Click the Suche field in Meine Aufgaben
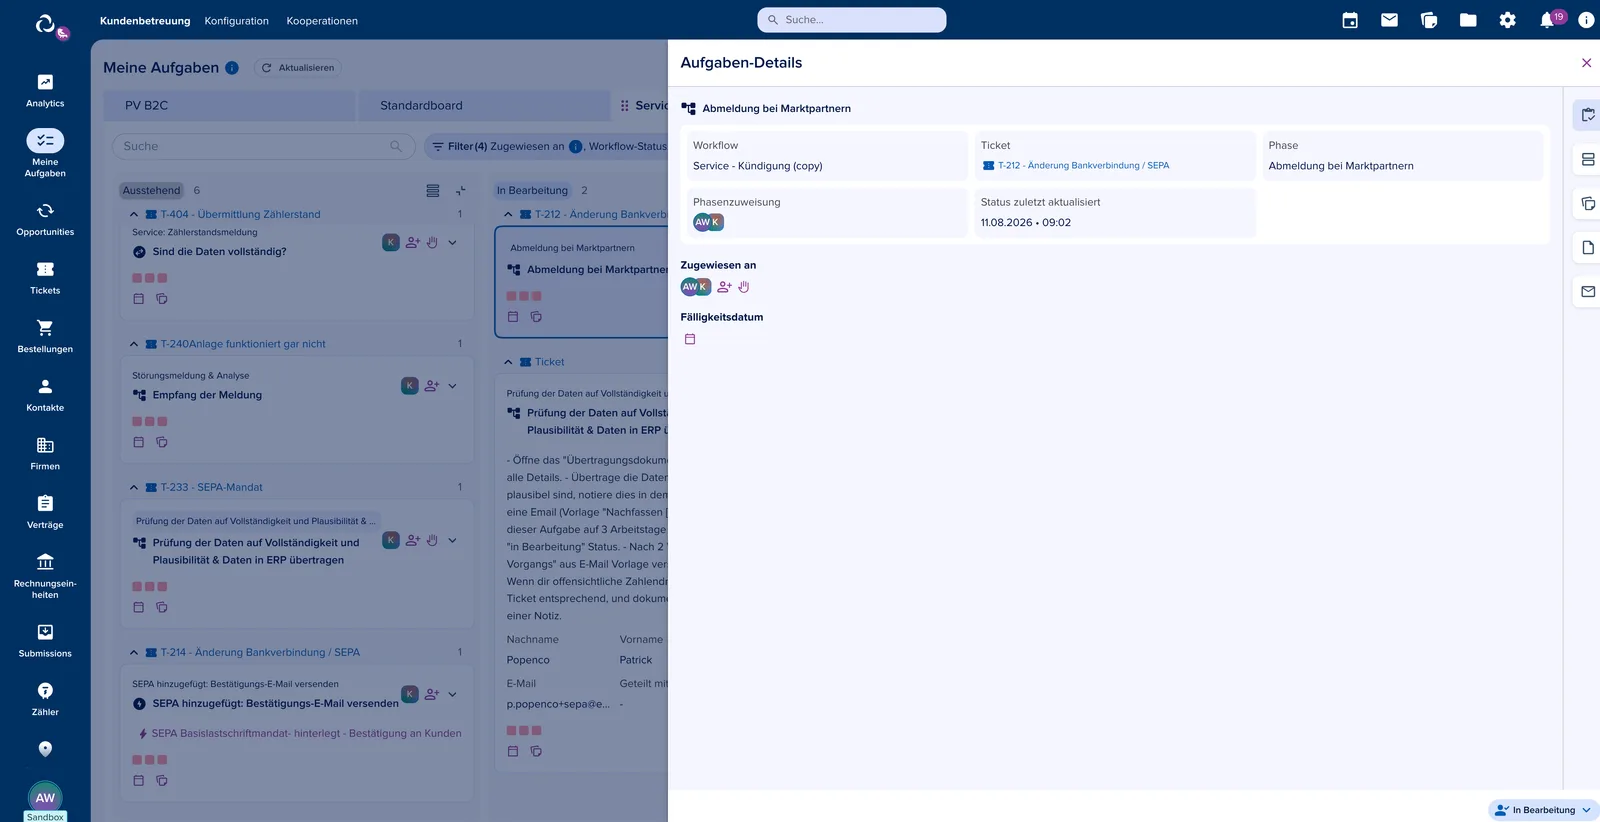The height and width of the screenshot is (822, 1600). pos(263,147)
